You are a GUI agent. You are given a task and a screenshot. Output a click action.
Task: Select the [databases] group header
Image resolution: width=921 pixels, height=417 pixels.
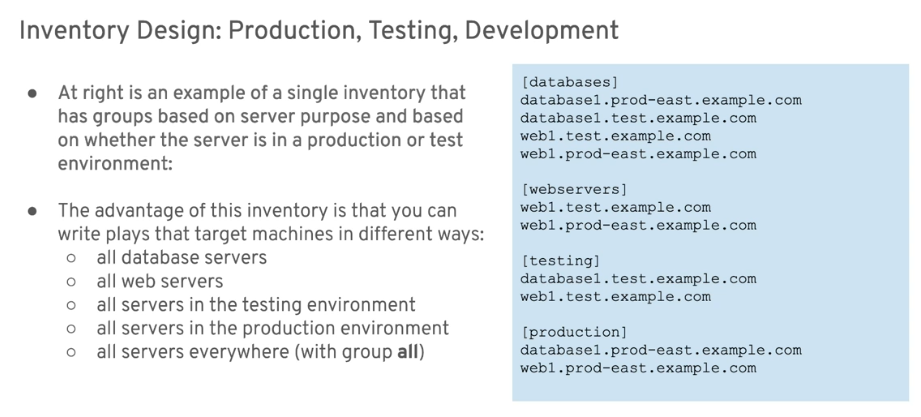click(x=569, y=82)
